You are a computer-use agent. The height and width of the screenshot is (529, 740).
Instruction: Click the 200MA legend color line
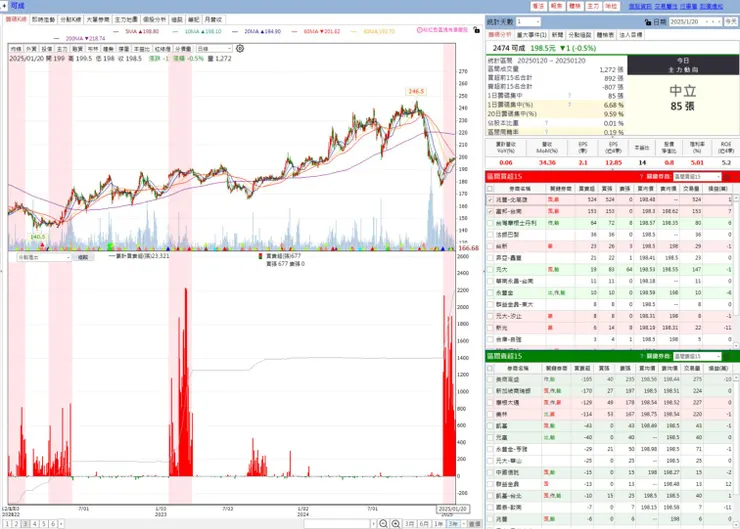tap(57, 39)
